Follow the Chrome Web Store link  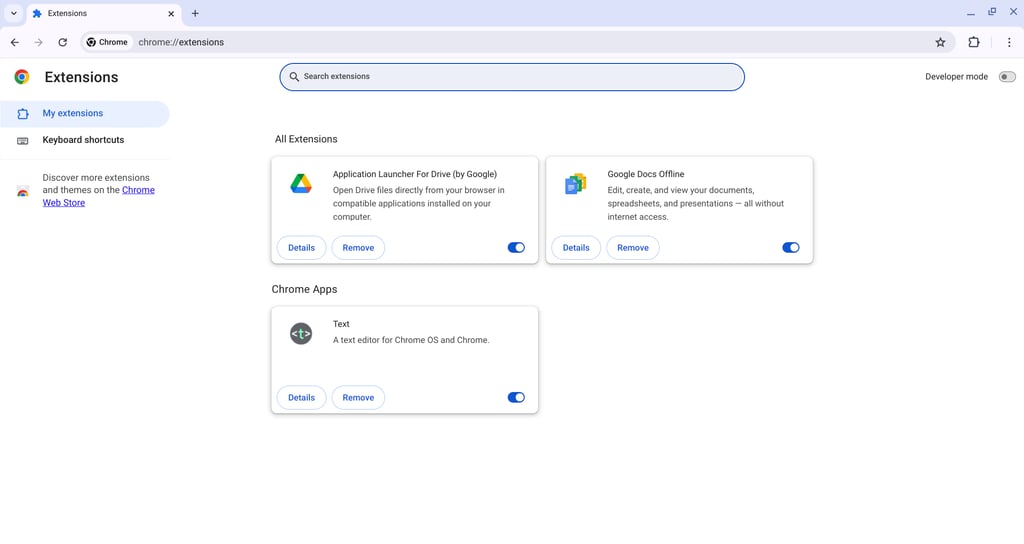99,196
